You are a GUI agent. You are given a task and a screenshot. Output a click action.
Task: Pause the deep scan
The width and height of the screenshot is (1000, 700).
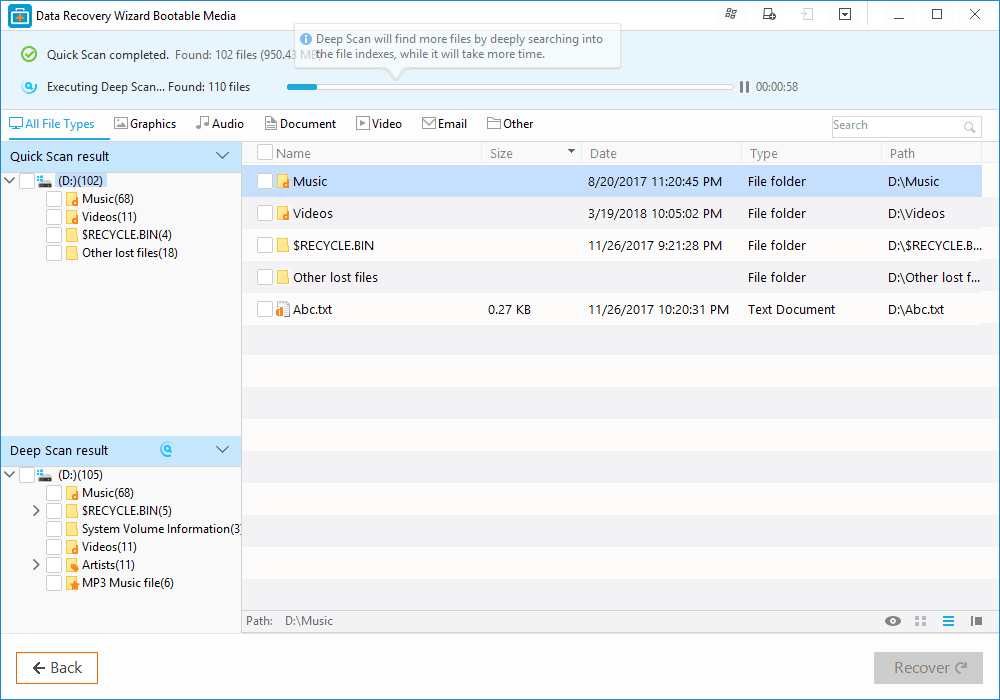click(x=744, y=87)
